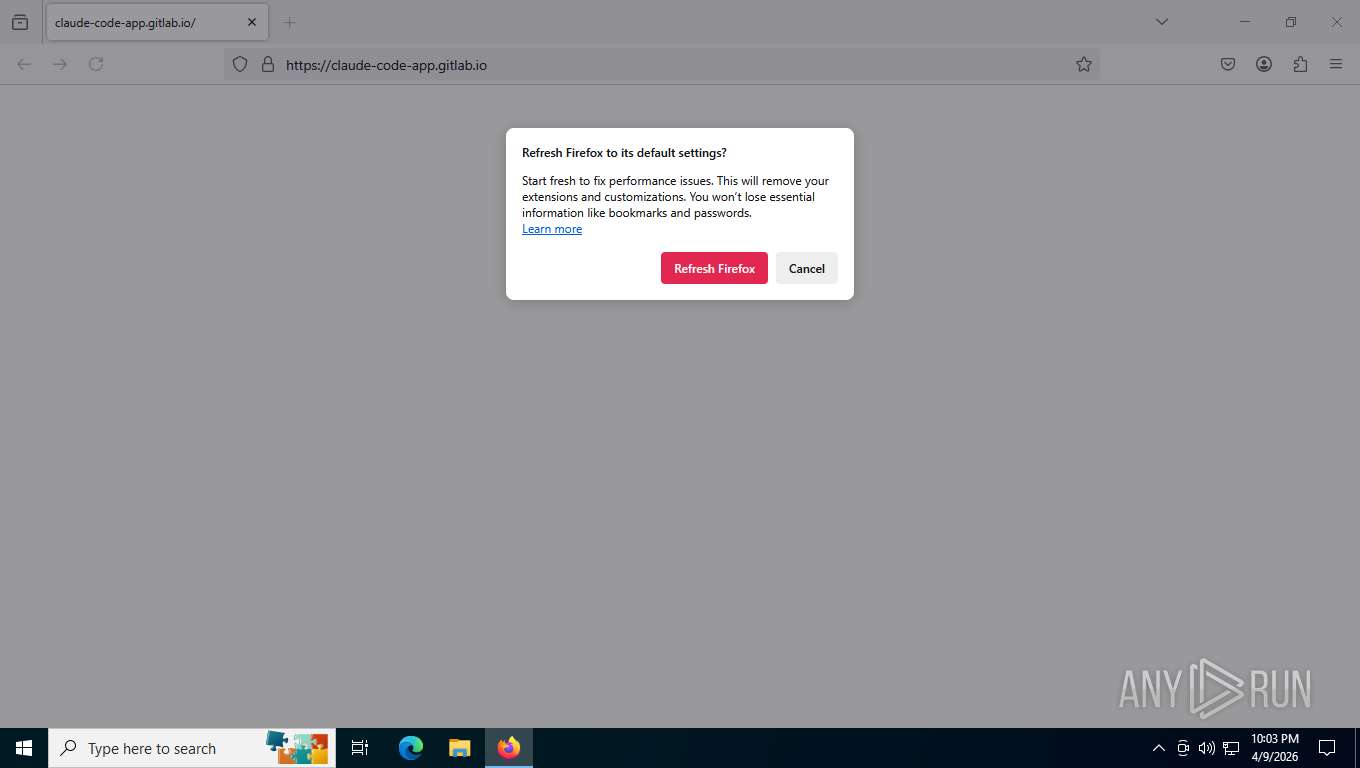Open the Pocket save icon
The height and width of the screenshot is (768, 1360).
[1228, 64]
